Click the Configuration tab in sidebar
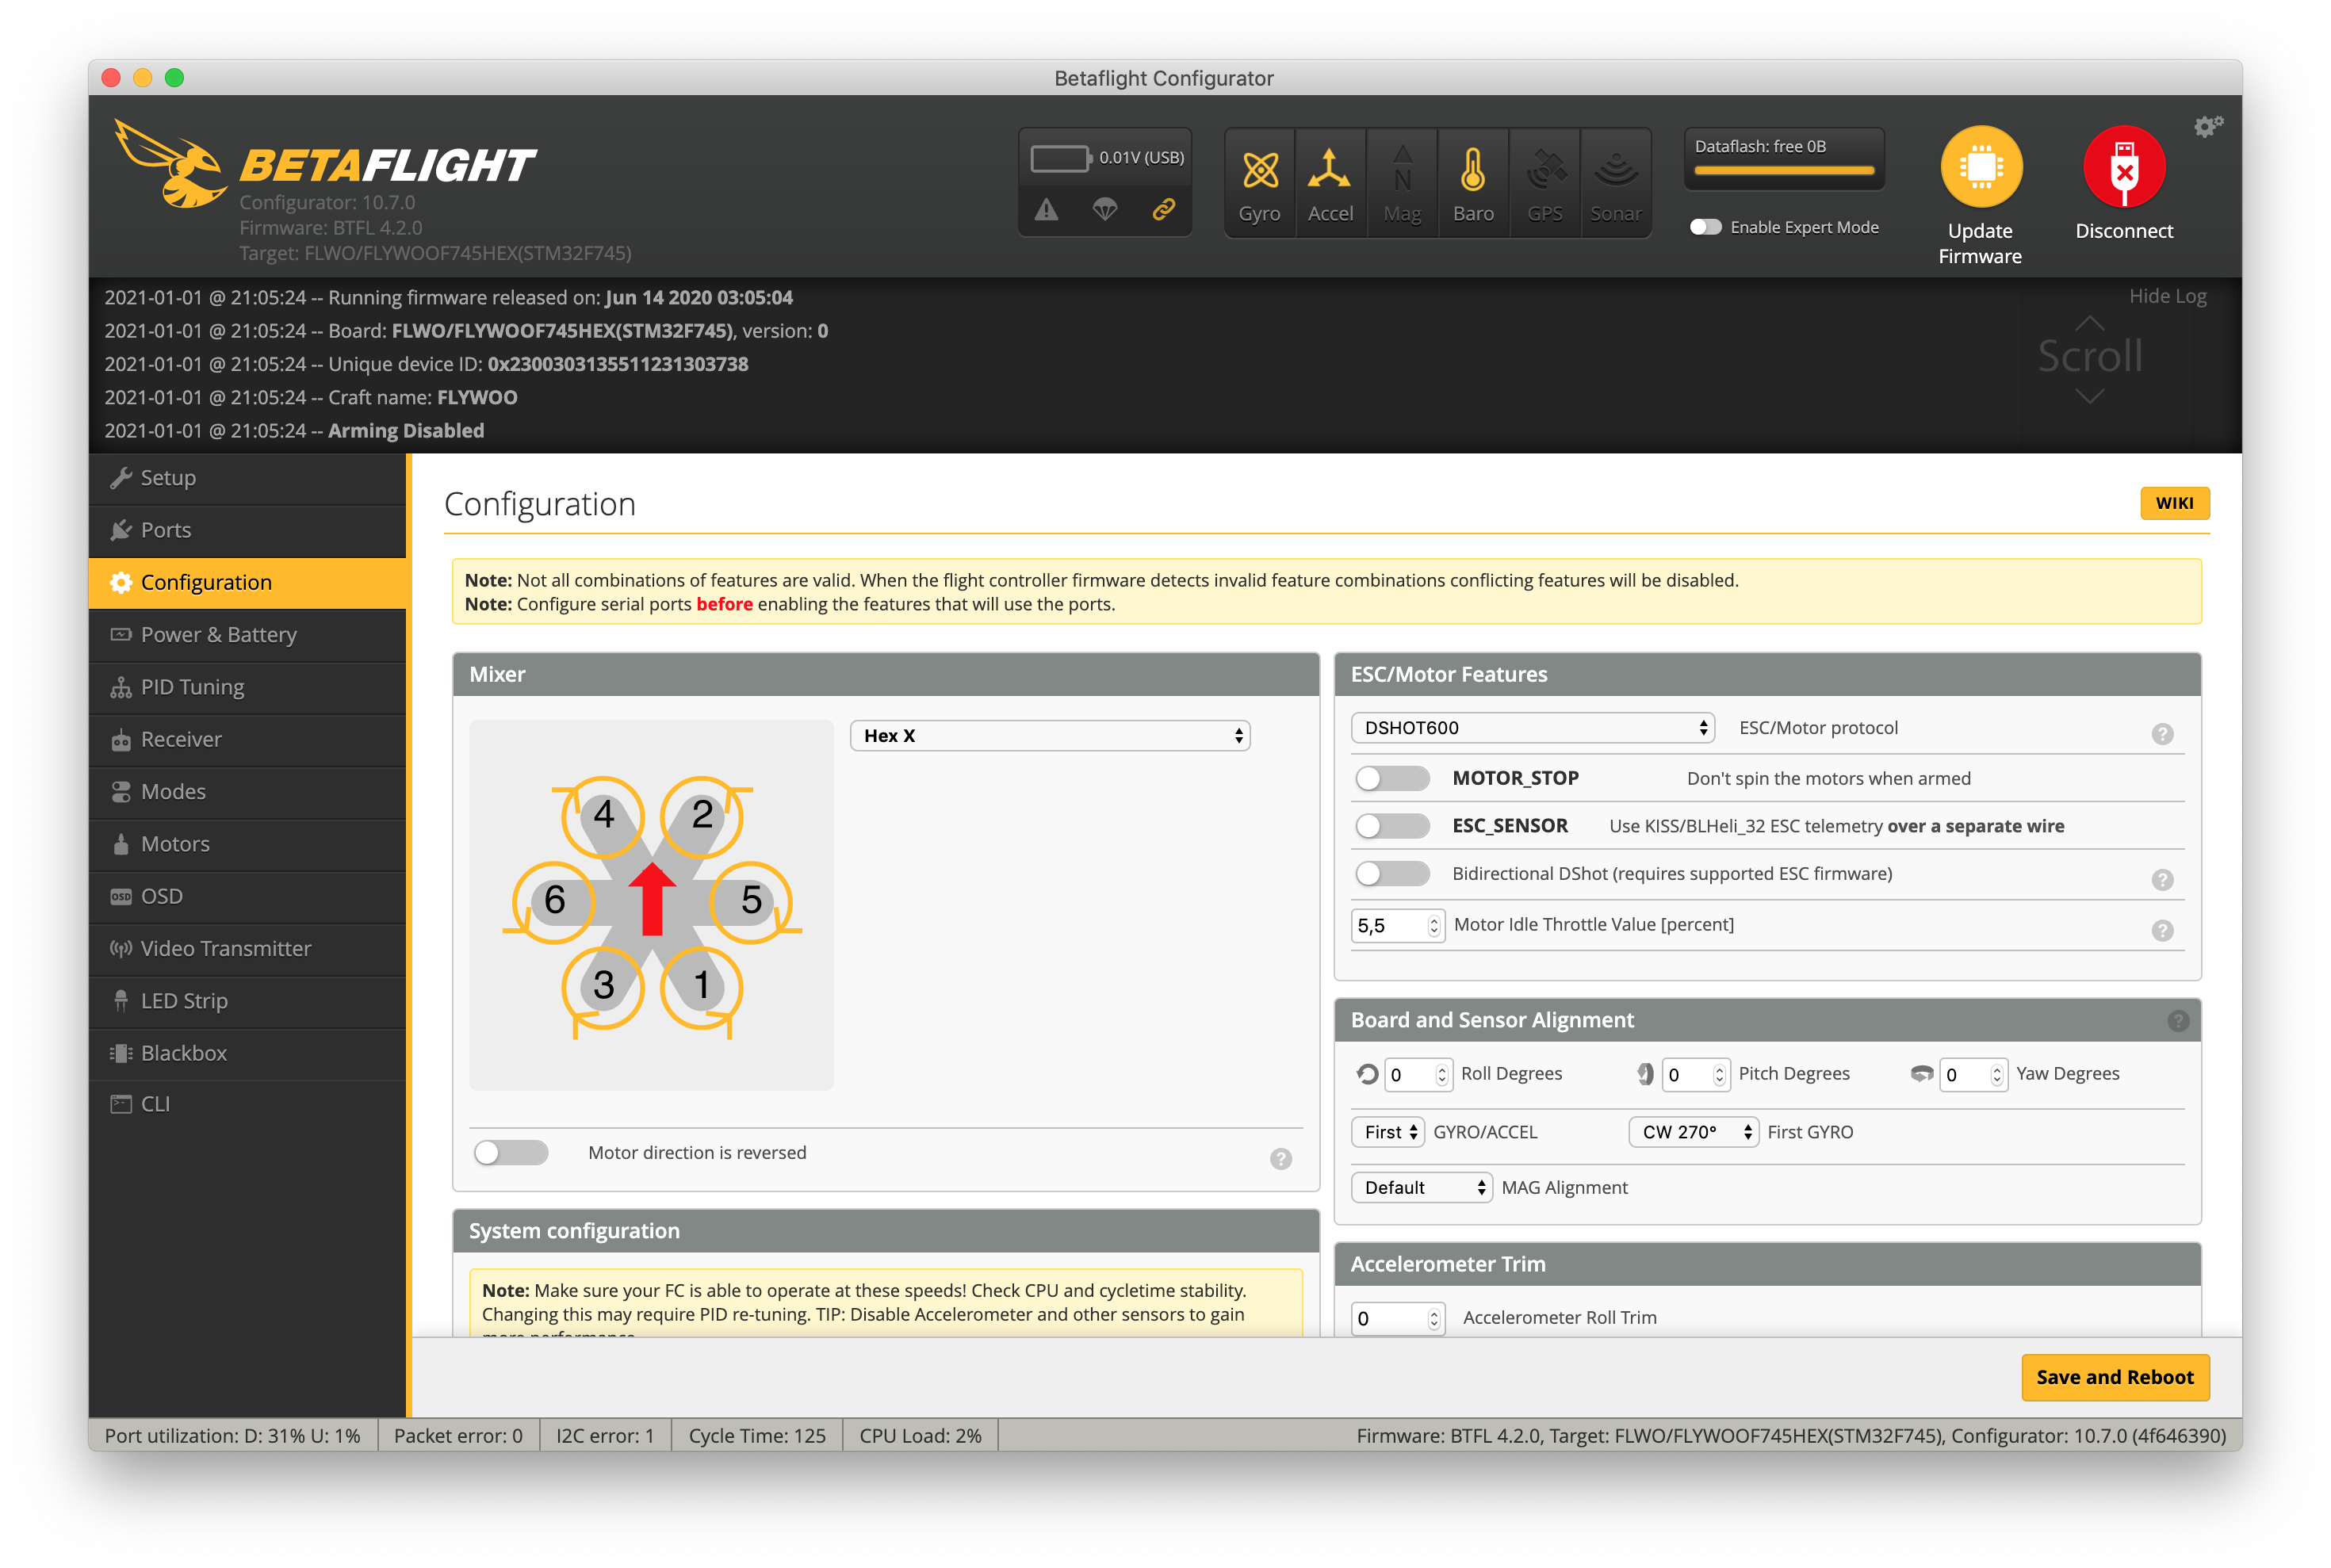Screen dimensions: 2331x1568 click(x=247, y=582)
